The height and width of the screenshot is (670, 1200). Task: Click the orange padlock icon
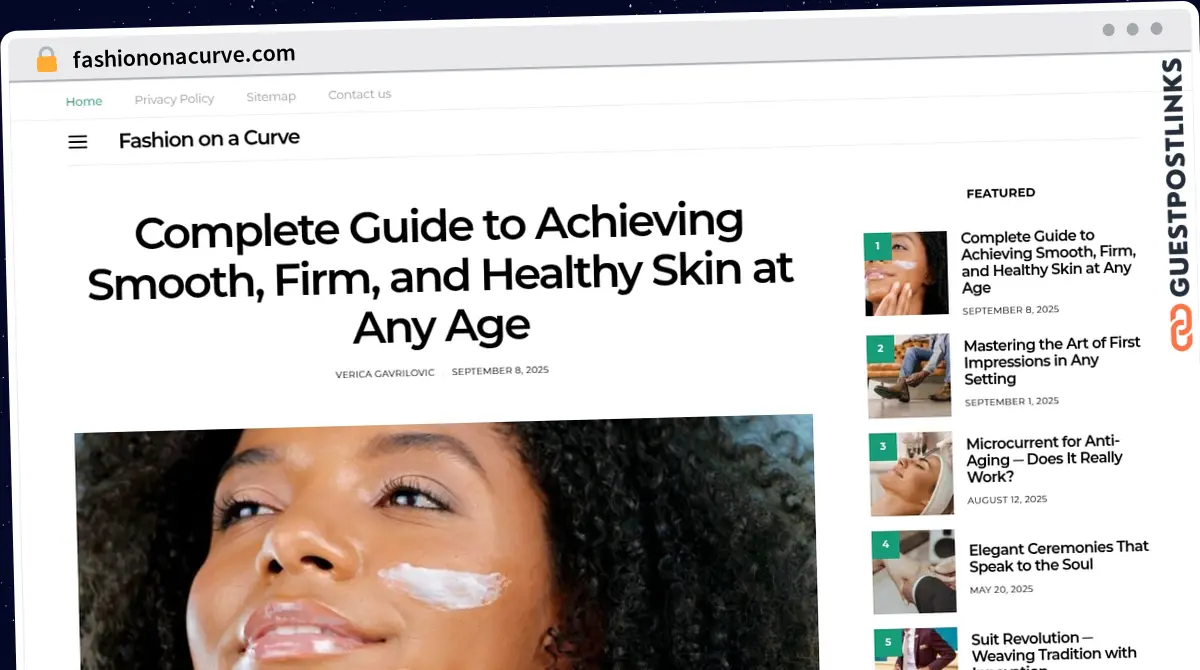[x=46, y=60]
